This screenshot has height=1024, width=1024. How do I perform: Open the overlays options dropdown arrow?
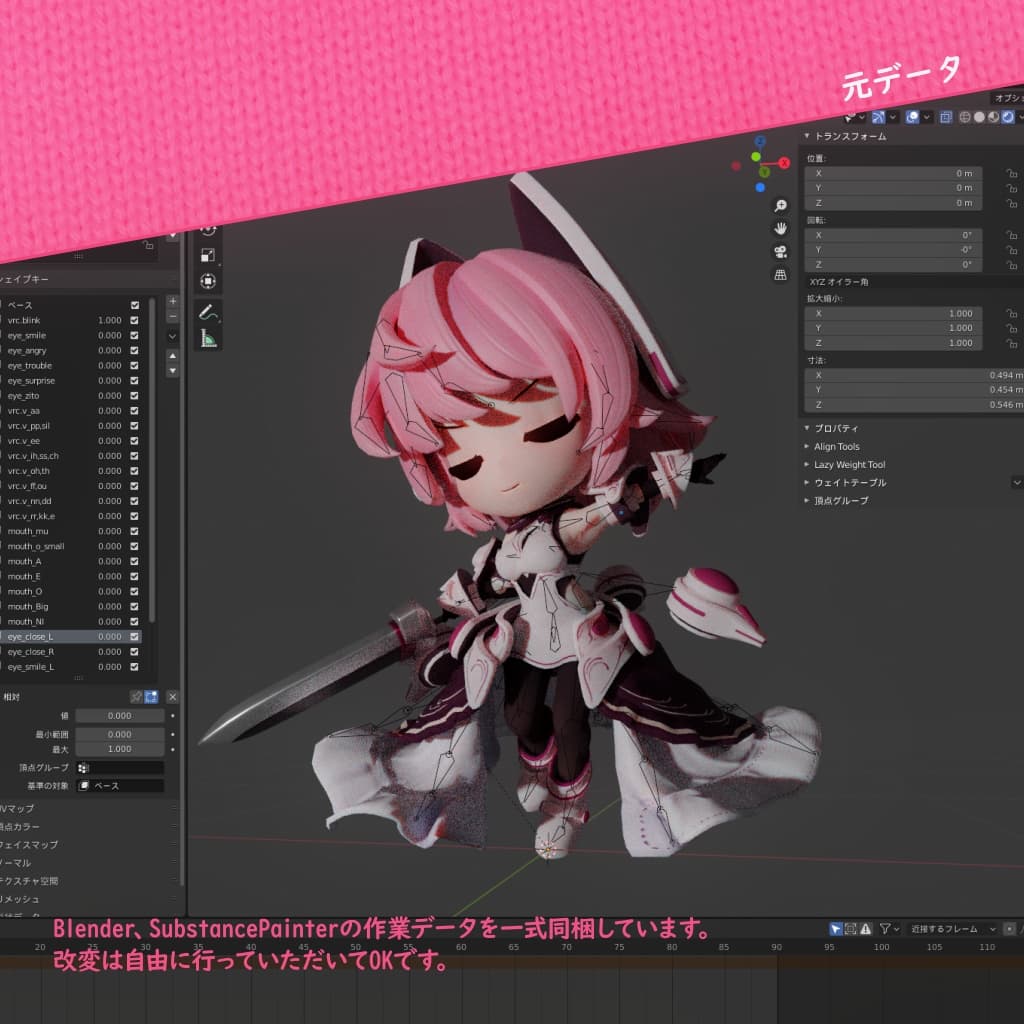pos(927,117)
